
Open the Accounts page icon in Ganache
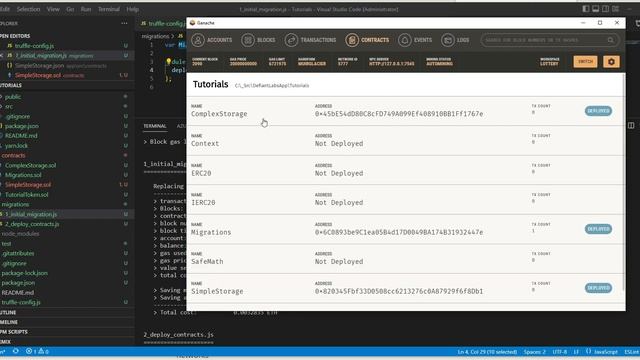tap(198, 40)
